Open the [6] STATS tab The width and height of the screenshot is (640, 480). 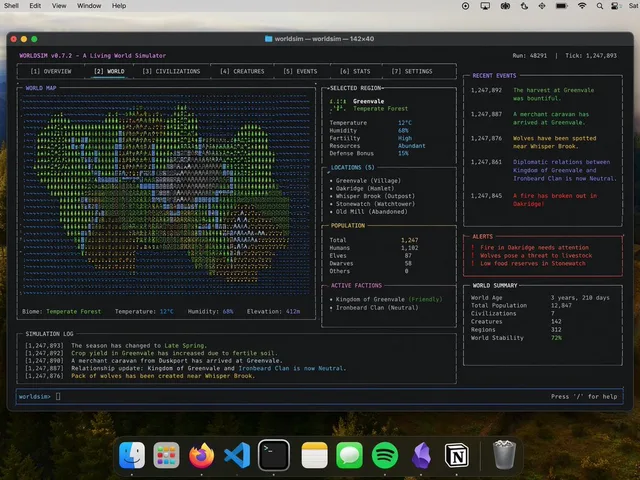click(x=355, y=71)
